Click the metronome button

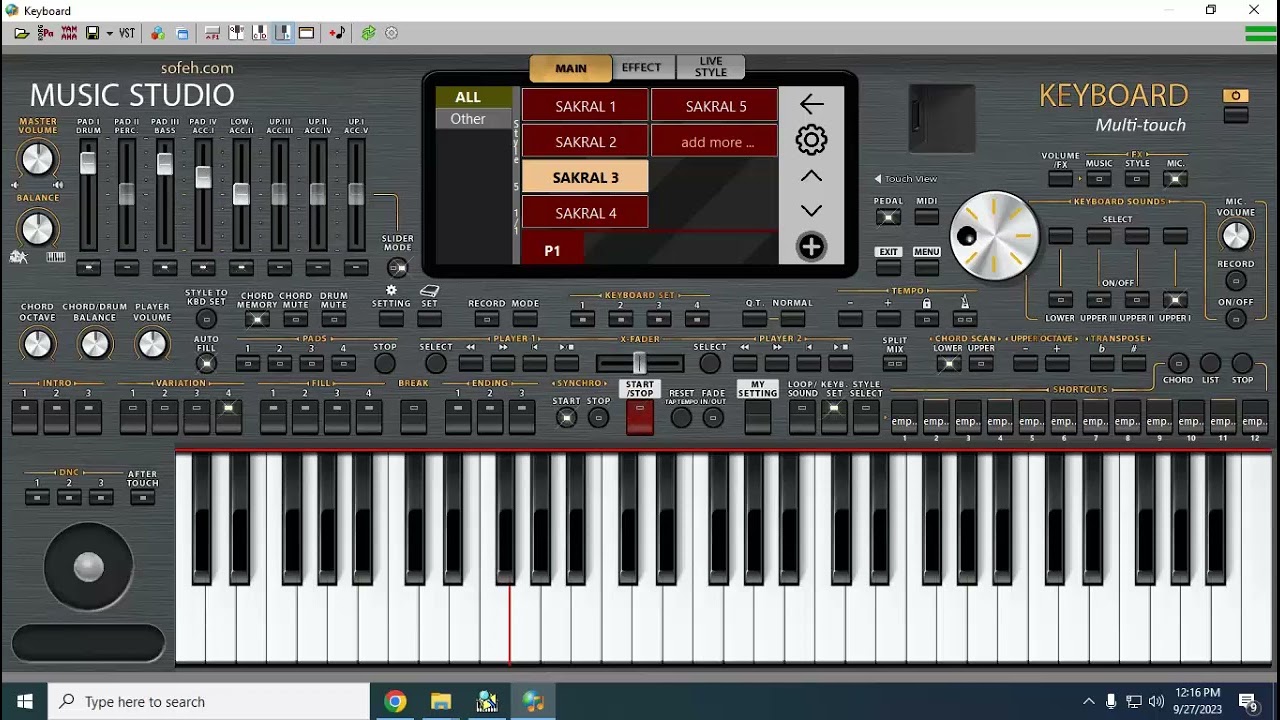pos(964,320)
